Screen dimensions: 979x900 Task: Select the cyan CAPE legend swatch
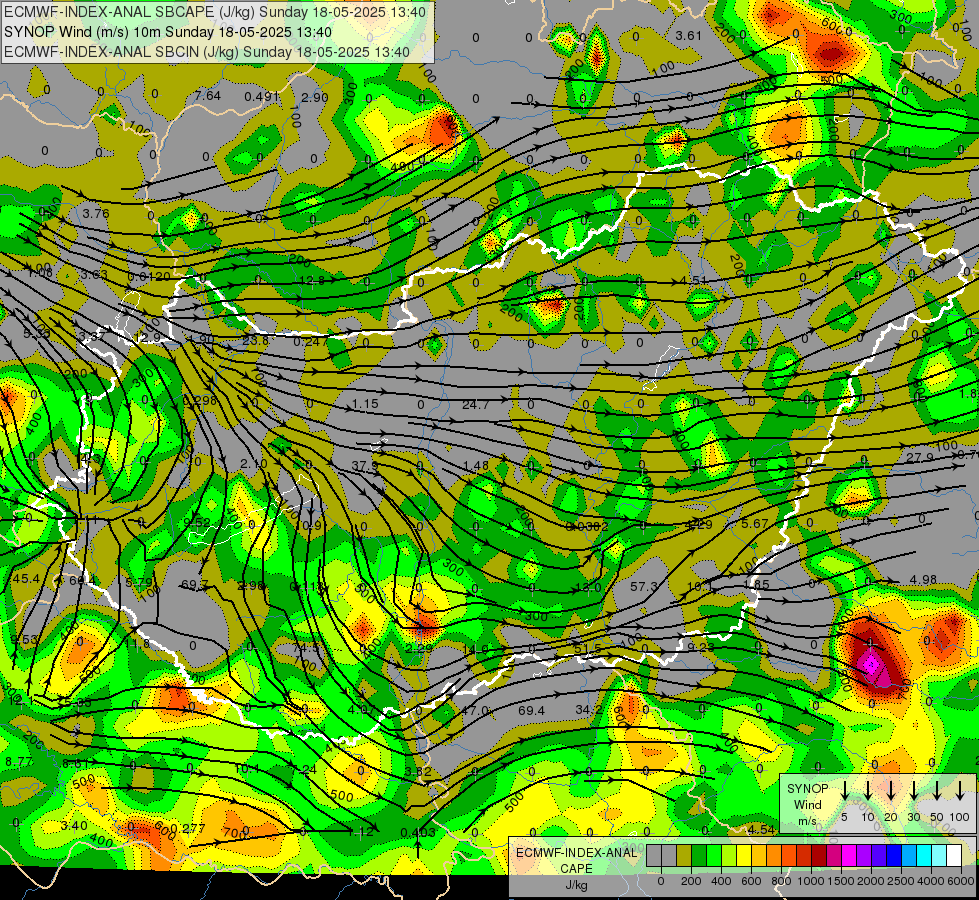[x=923, y=856]
